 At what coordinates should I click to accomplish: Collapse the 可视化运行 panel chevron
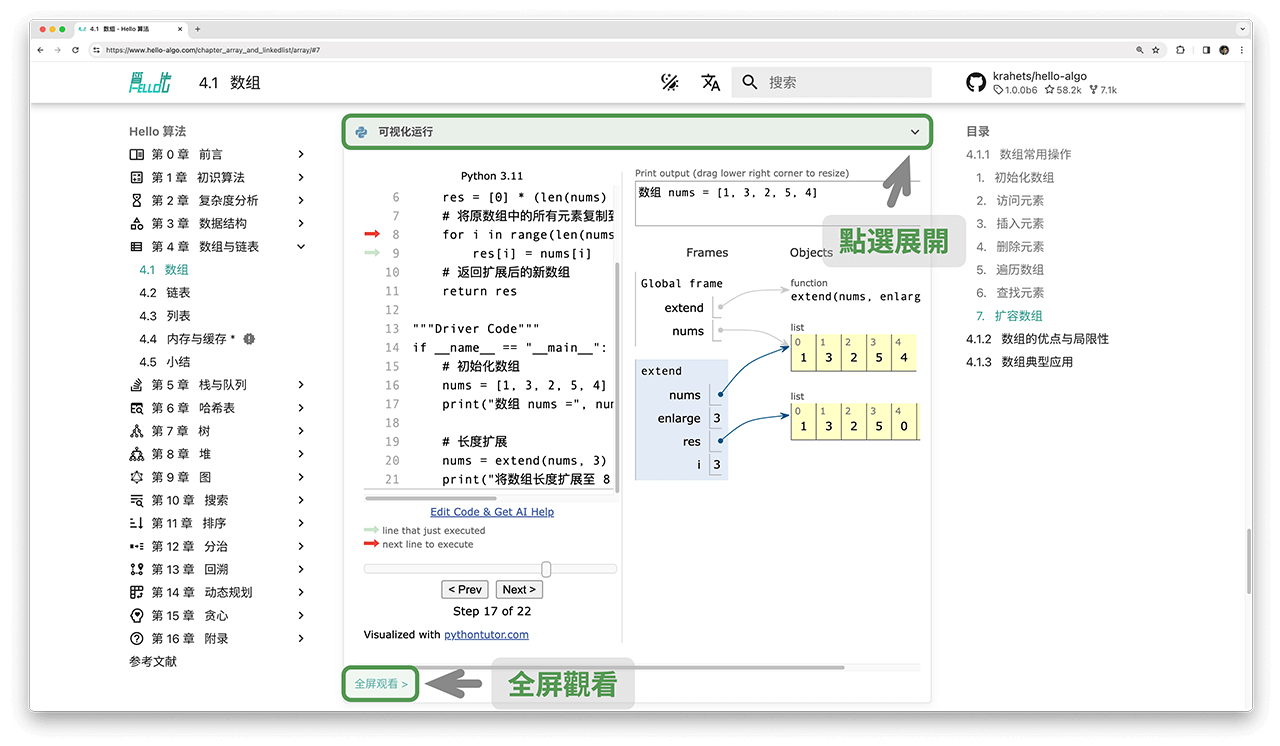point(914,131)
